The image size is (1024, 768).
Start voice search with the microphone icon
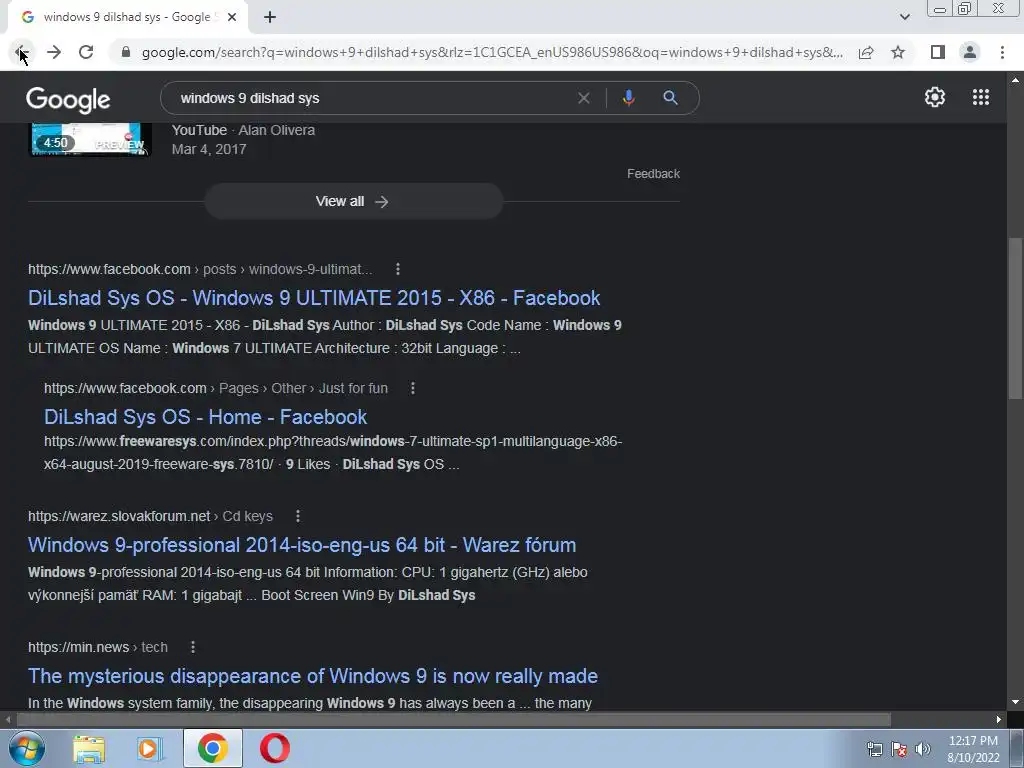628,98
